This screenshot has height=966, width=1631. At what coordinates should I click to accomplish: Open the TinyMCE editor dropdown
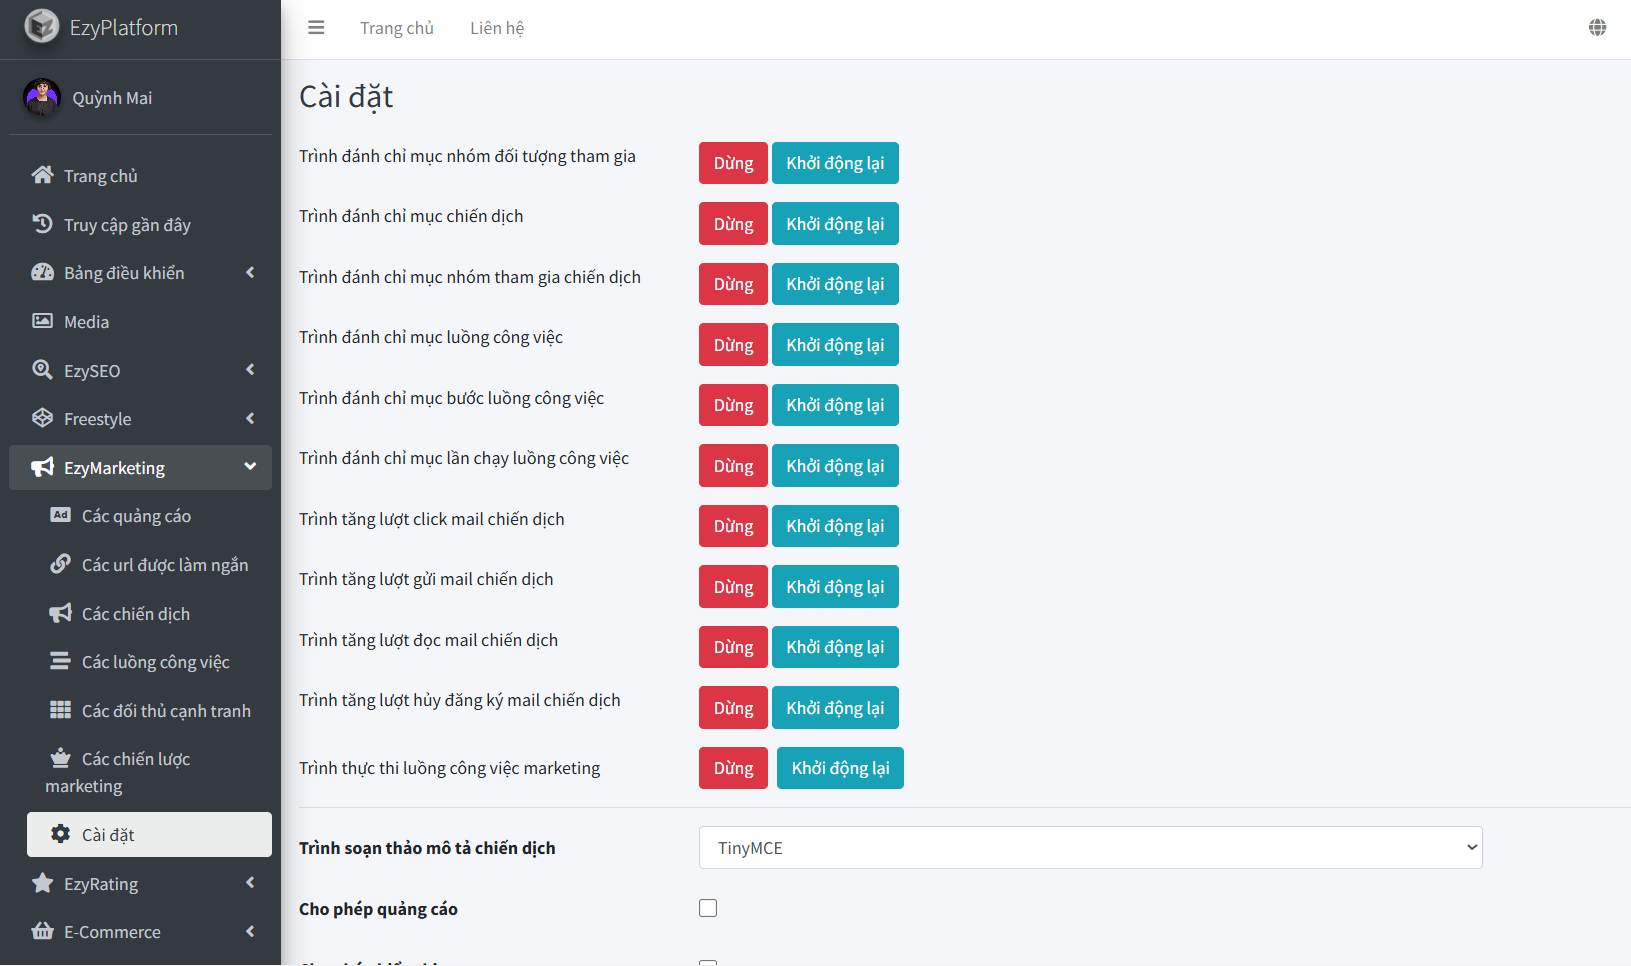(x=1090, y=847)
